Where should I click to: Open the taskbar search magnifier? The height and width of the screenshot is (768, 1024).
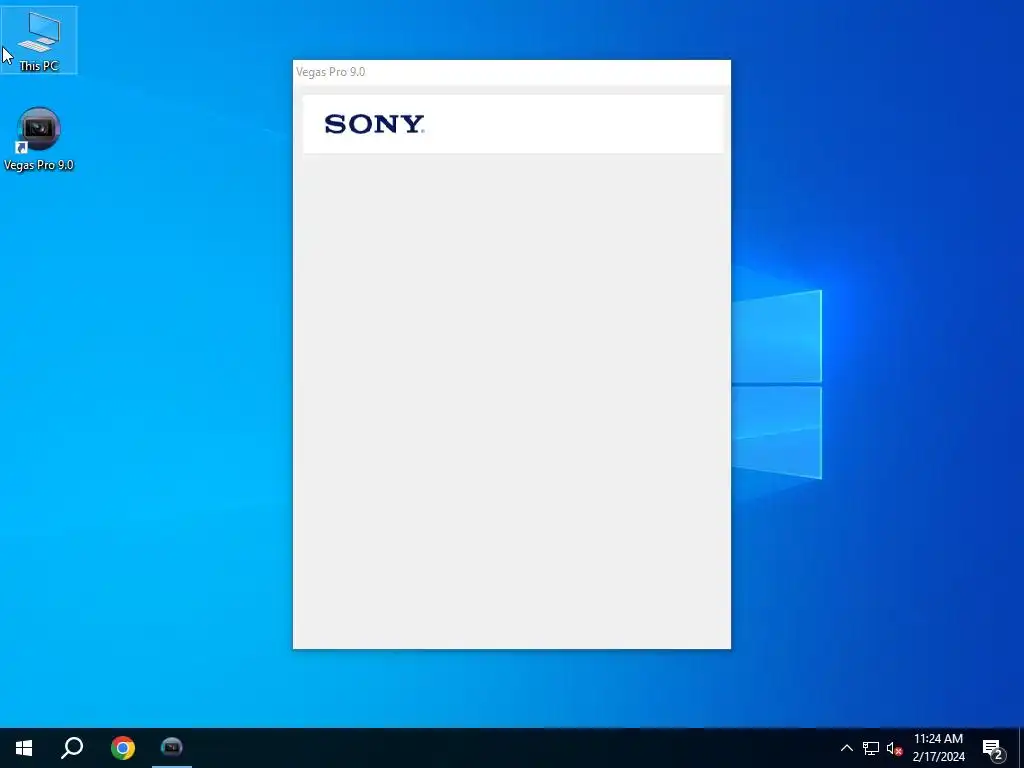(x=72, y=748)
